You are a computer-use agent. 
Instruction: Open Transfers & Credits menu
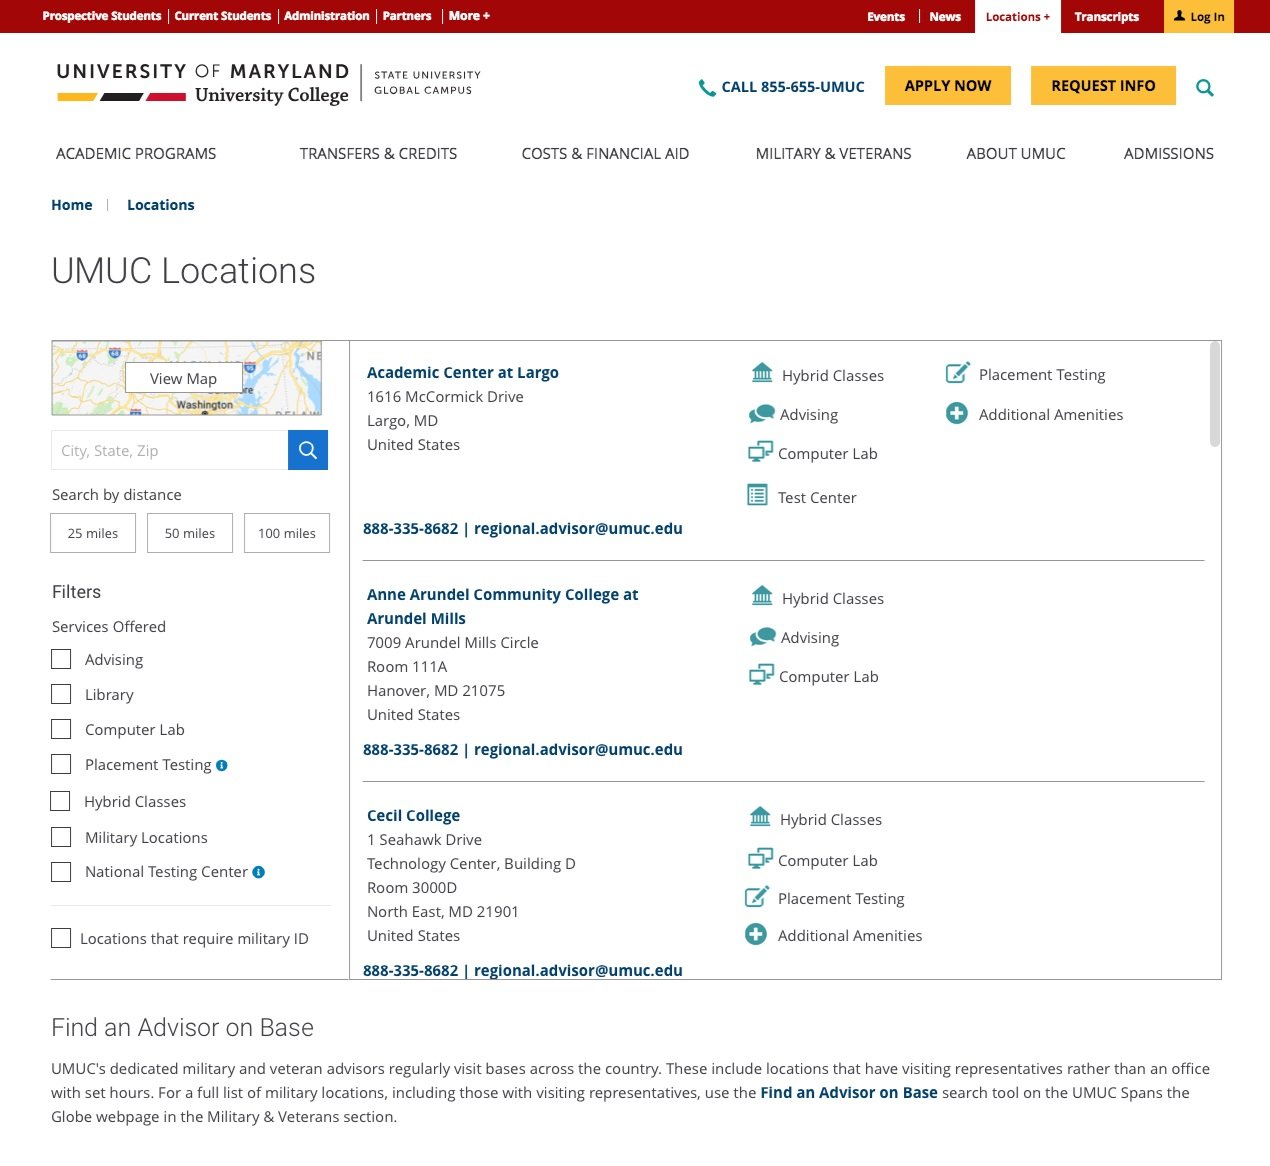(x=378, y=153)
